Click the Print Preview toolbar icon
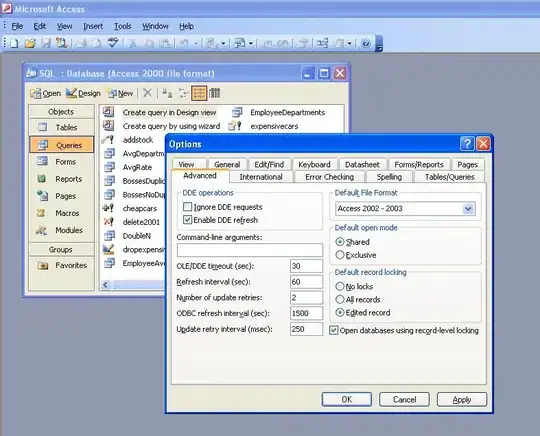 tap(97, 43)
